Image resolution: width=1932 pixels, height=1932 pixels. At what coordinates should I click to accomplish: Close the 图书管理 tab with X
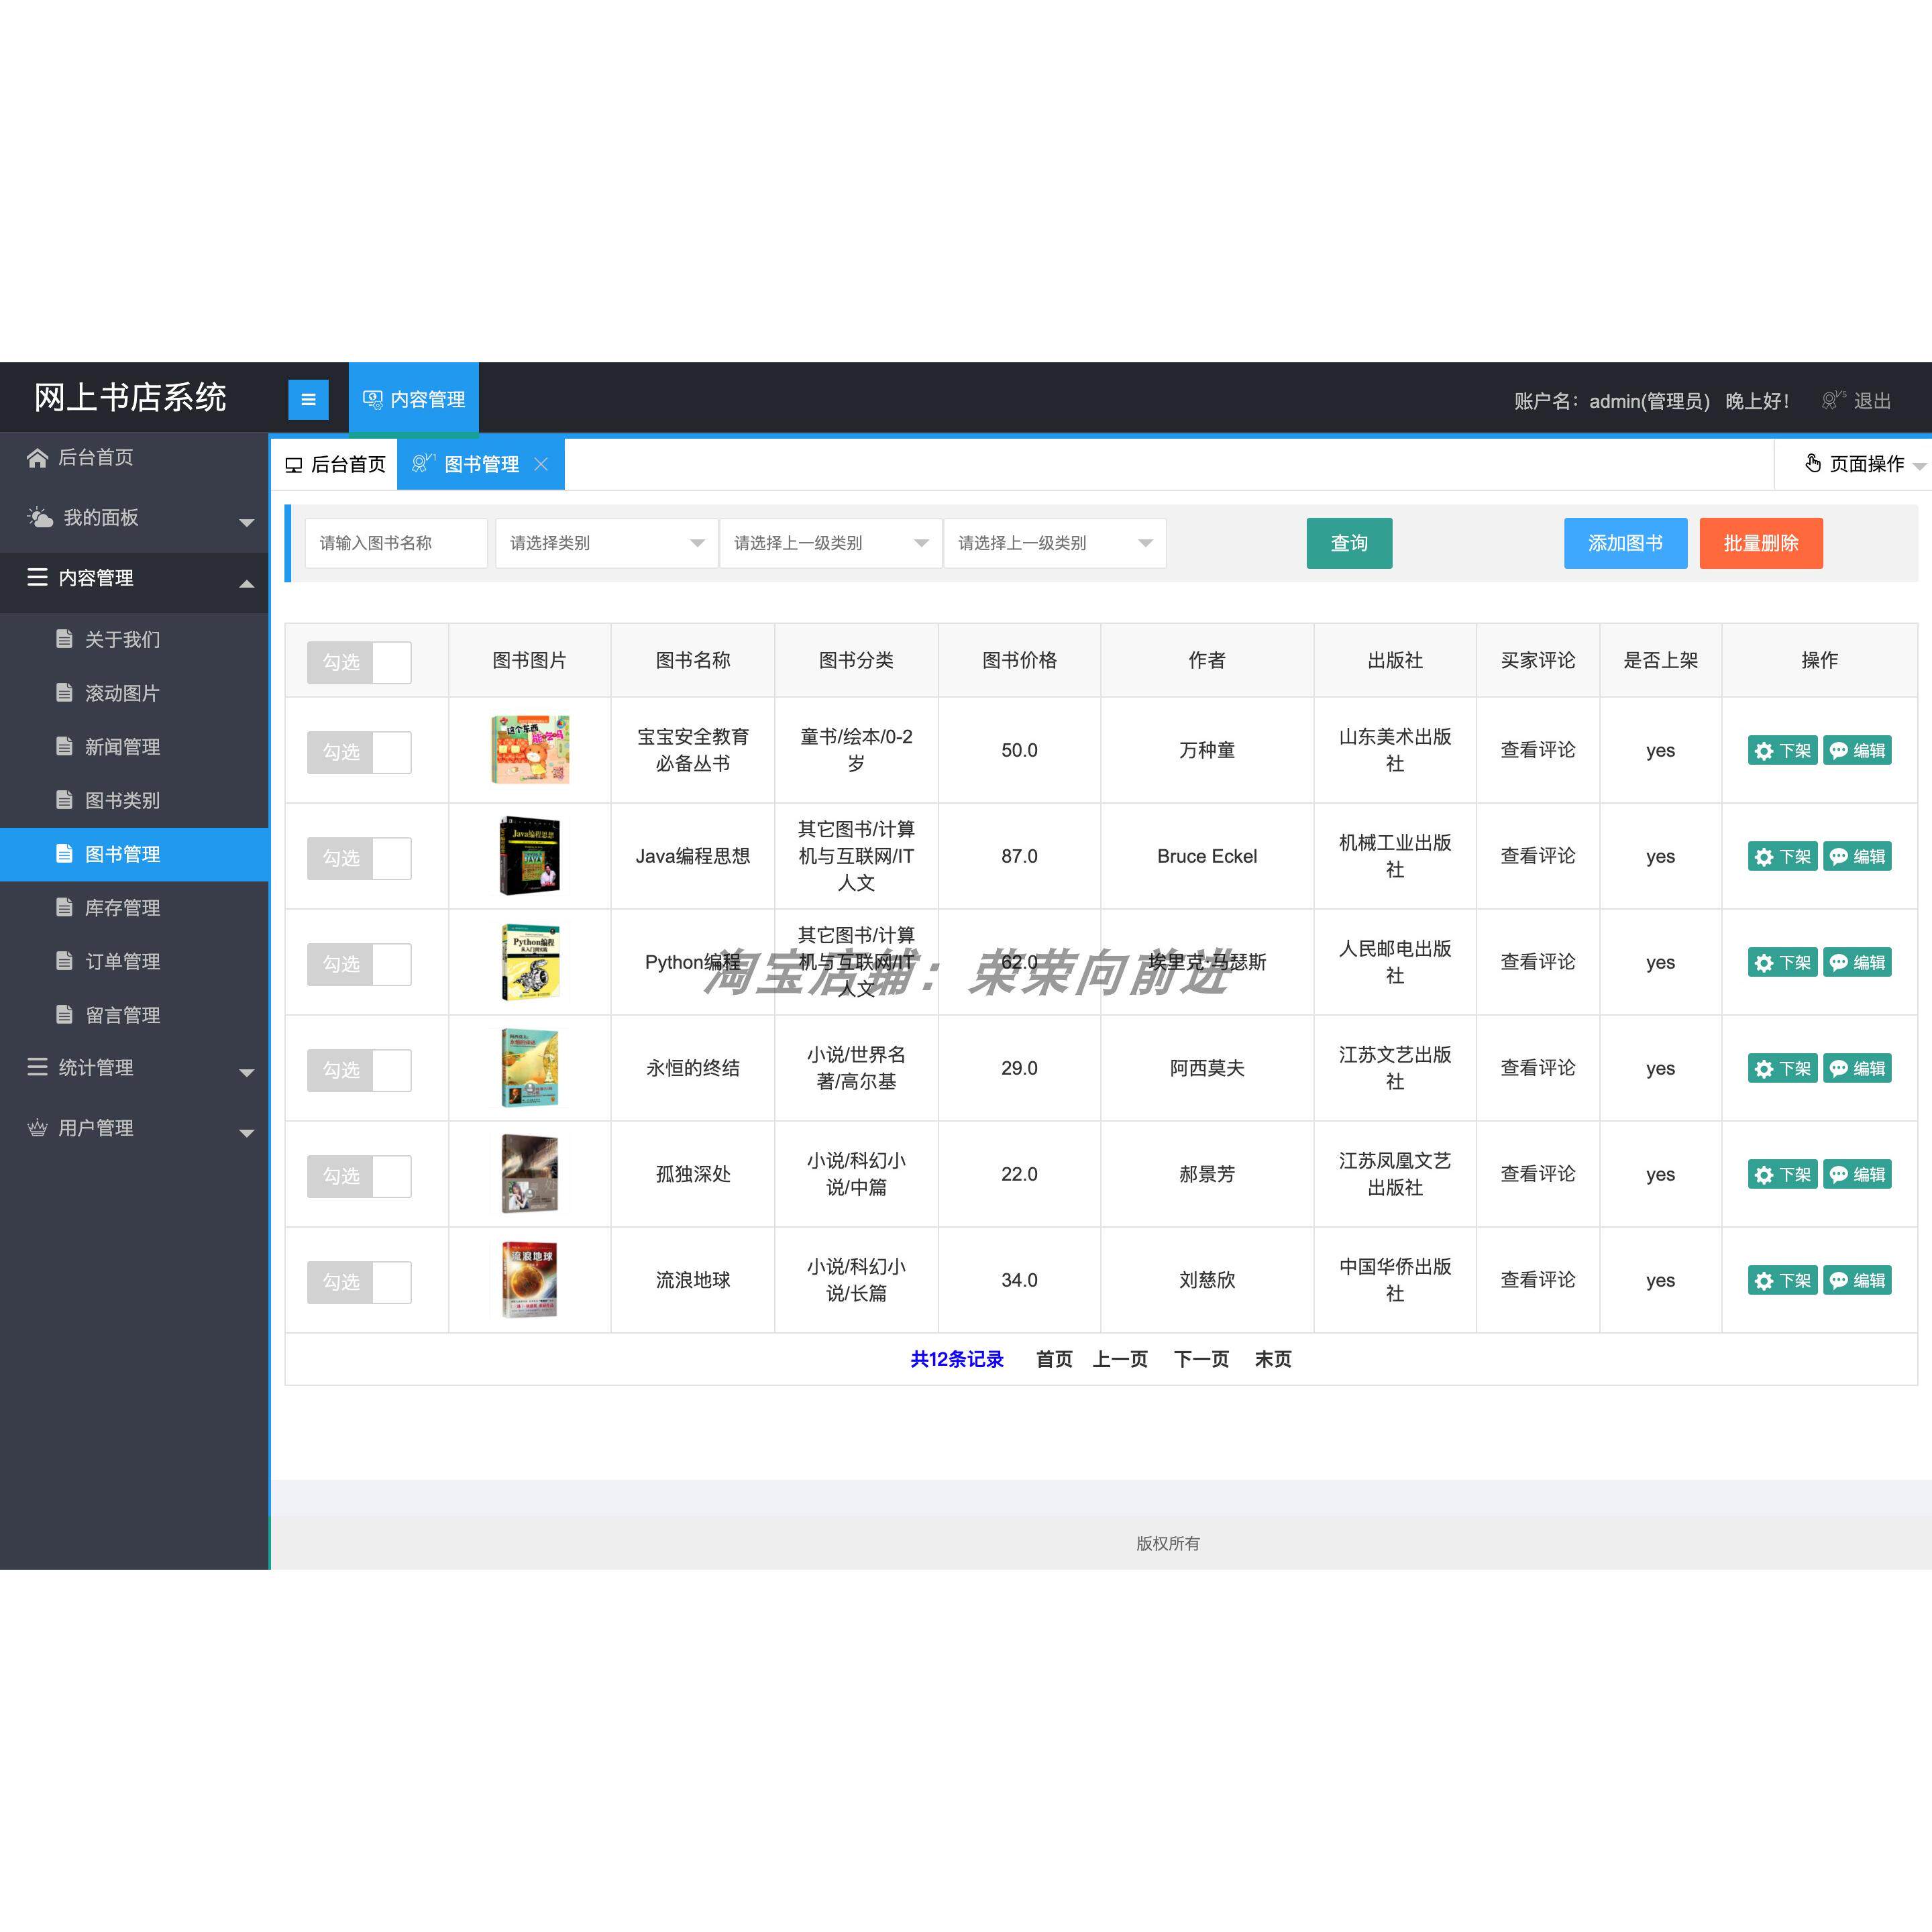[x=541, y=464]
